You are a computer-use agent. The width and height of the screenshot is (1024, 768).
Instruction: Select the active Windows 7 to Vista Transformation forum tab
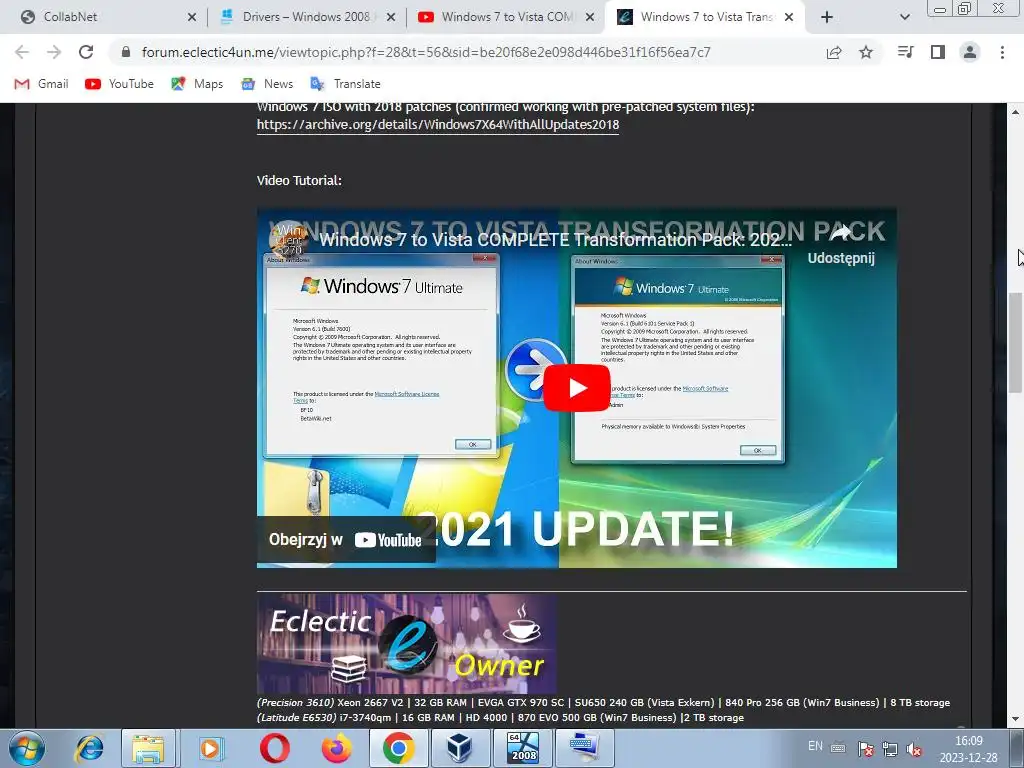[705, 17]
